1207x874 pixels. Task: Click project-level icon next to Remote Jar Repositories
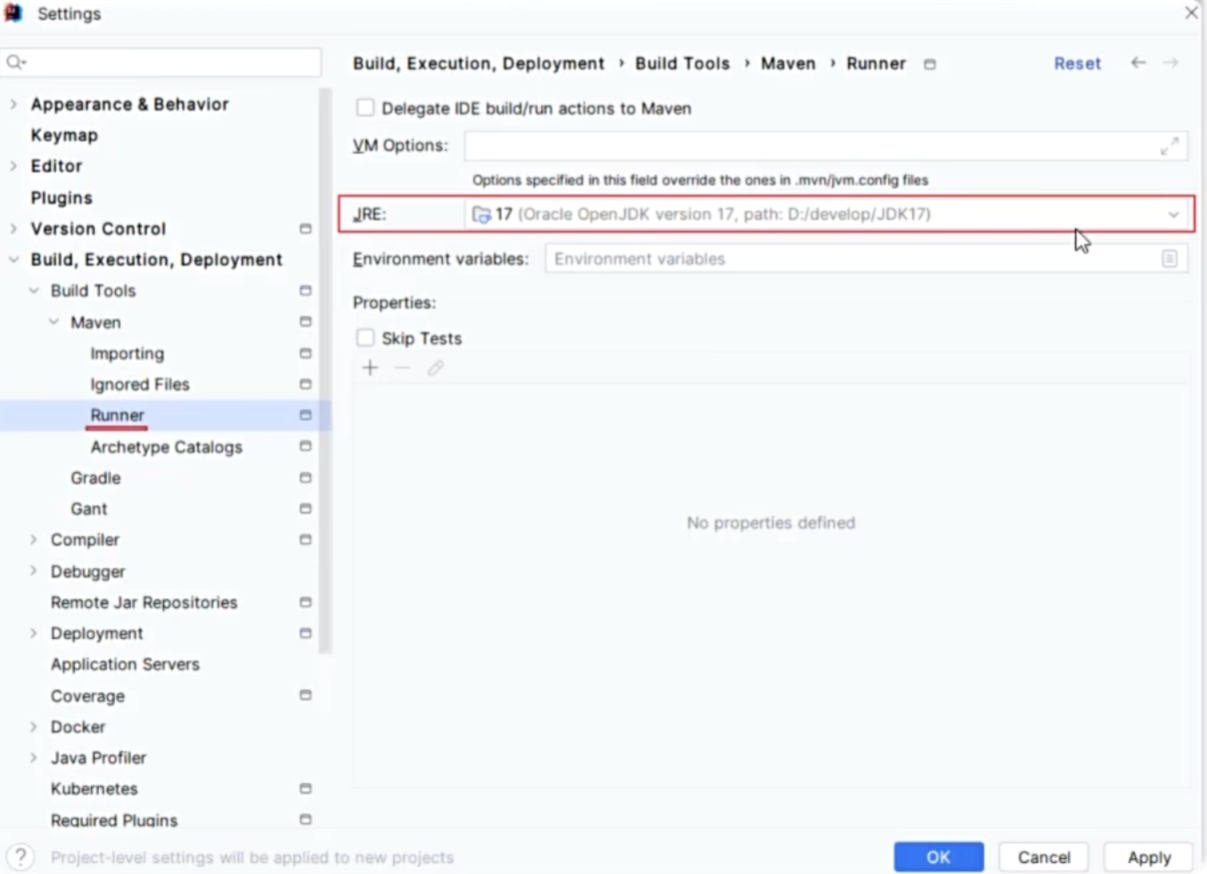click(305, 602)
